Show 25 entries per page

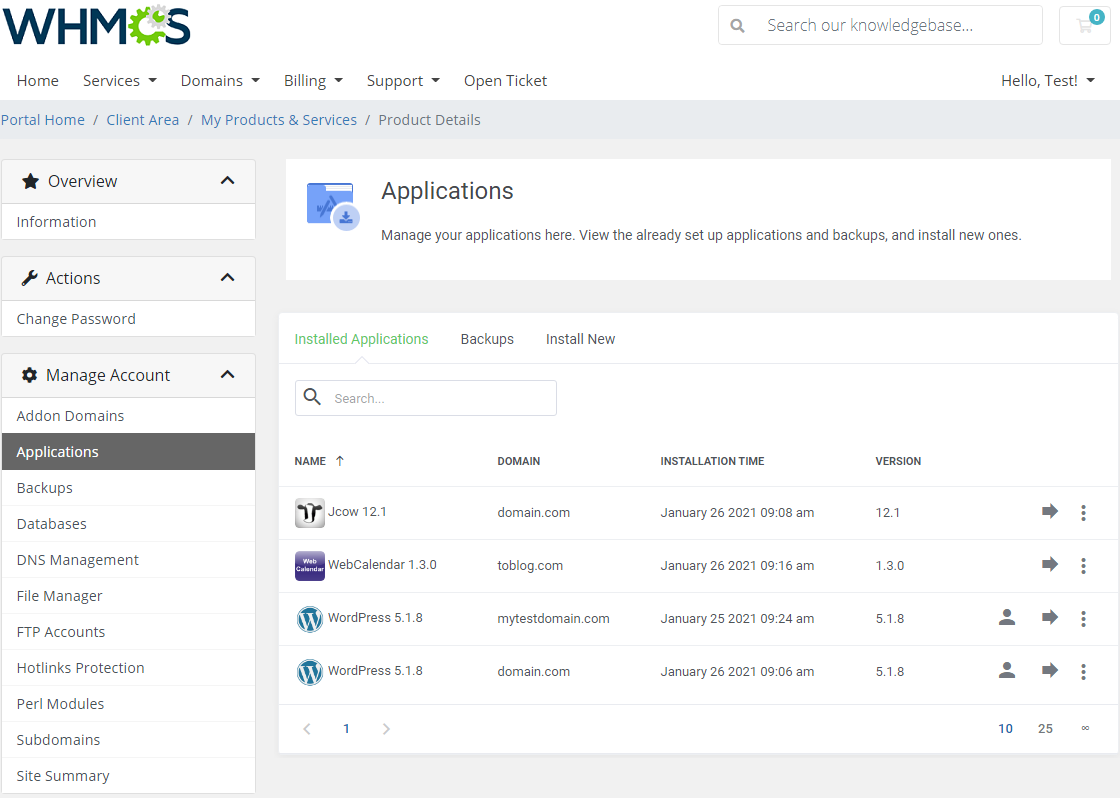(1045, 729)
